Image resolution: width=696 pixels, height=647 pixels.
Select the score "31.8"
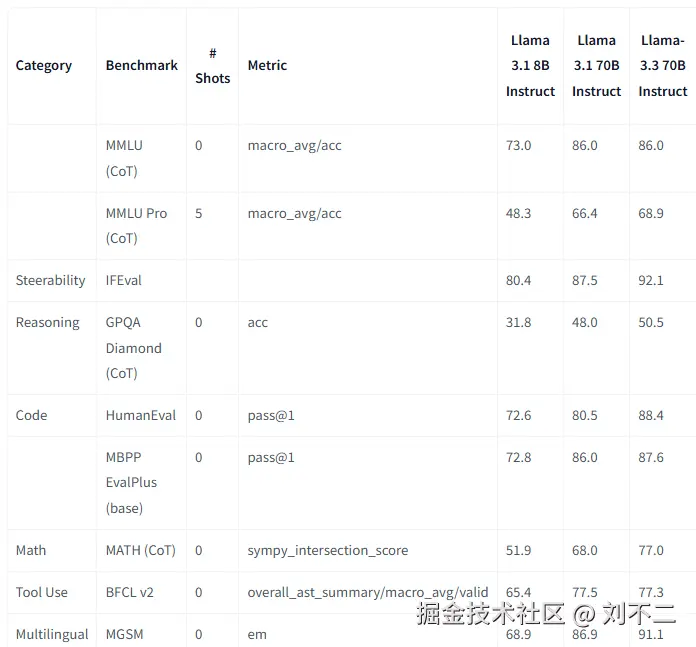click(518, 323)
